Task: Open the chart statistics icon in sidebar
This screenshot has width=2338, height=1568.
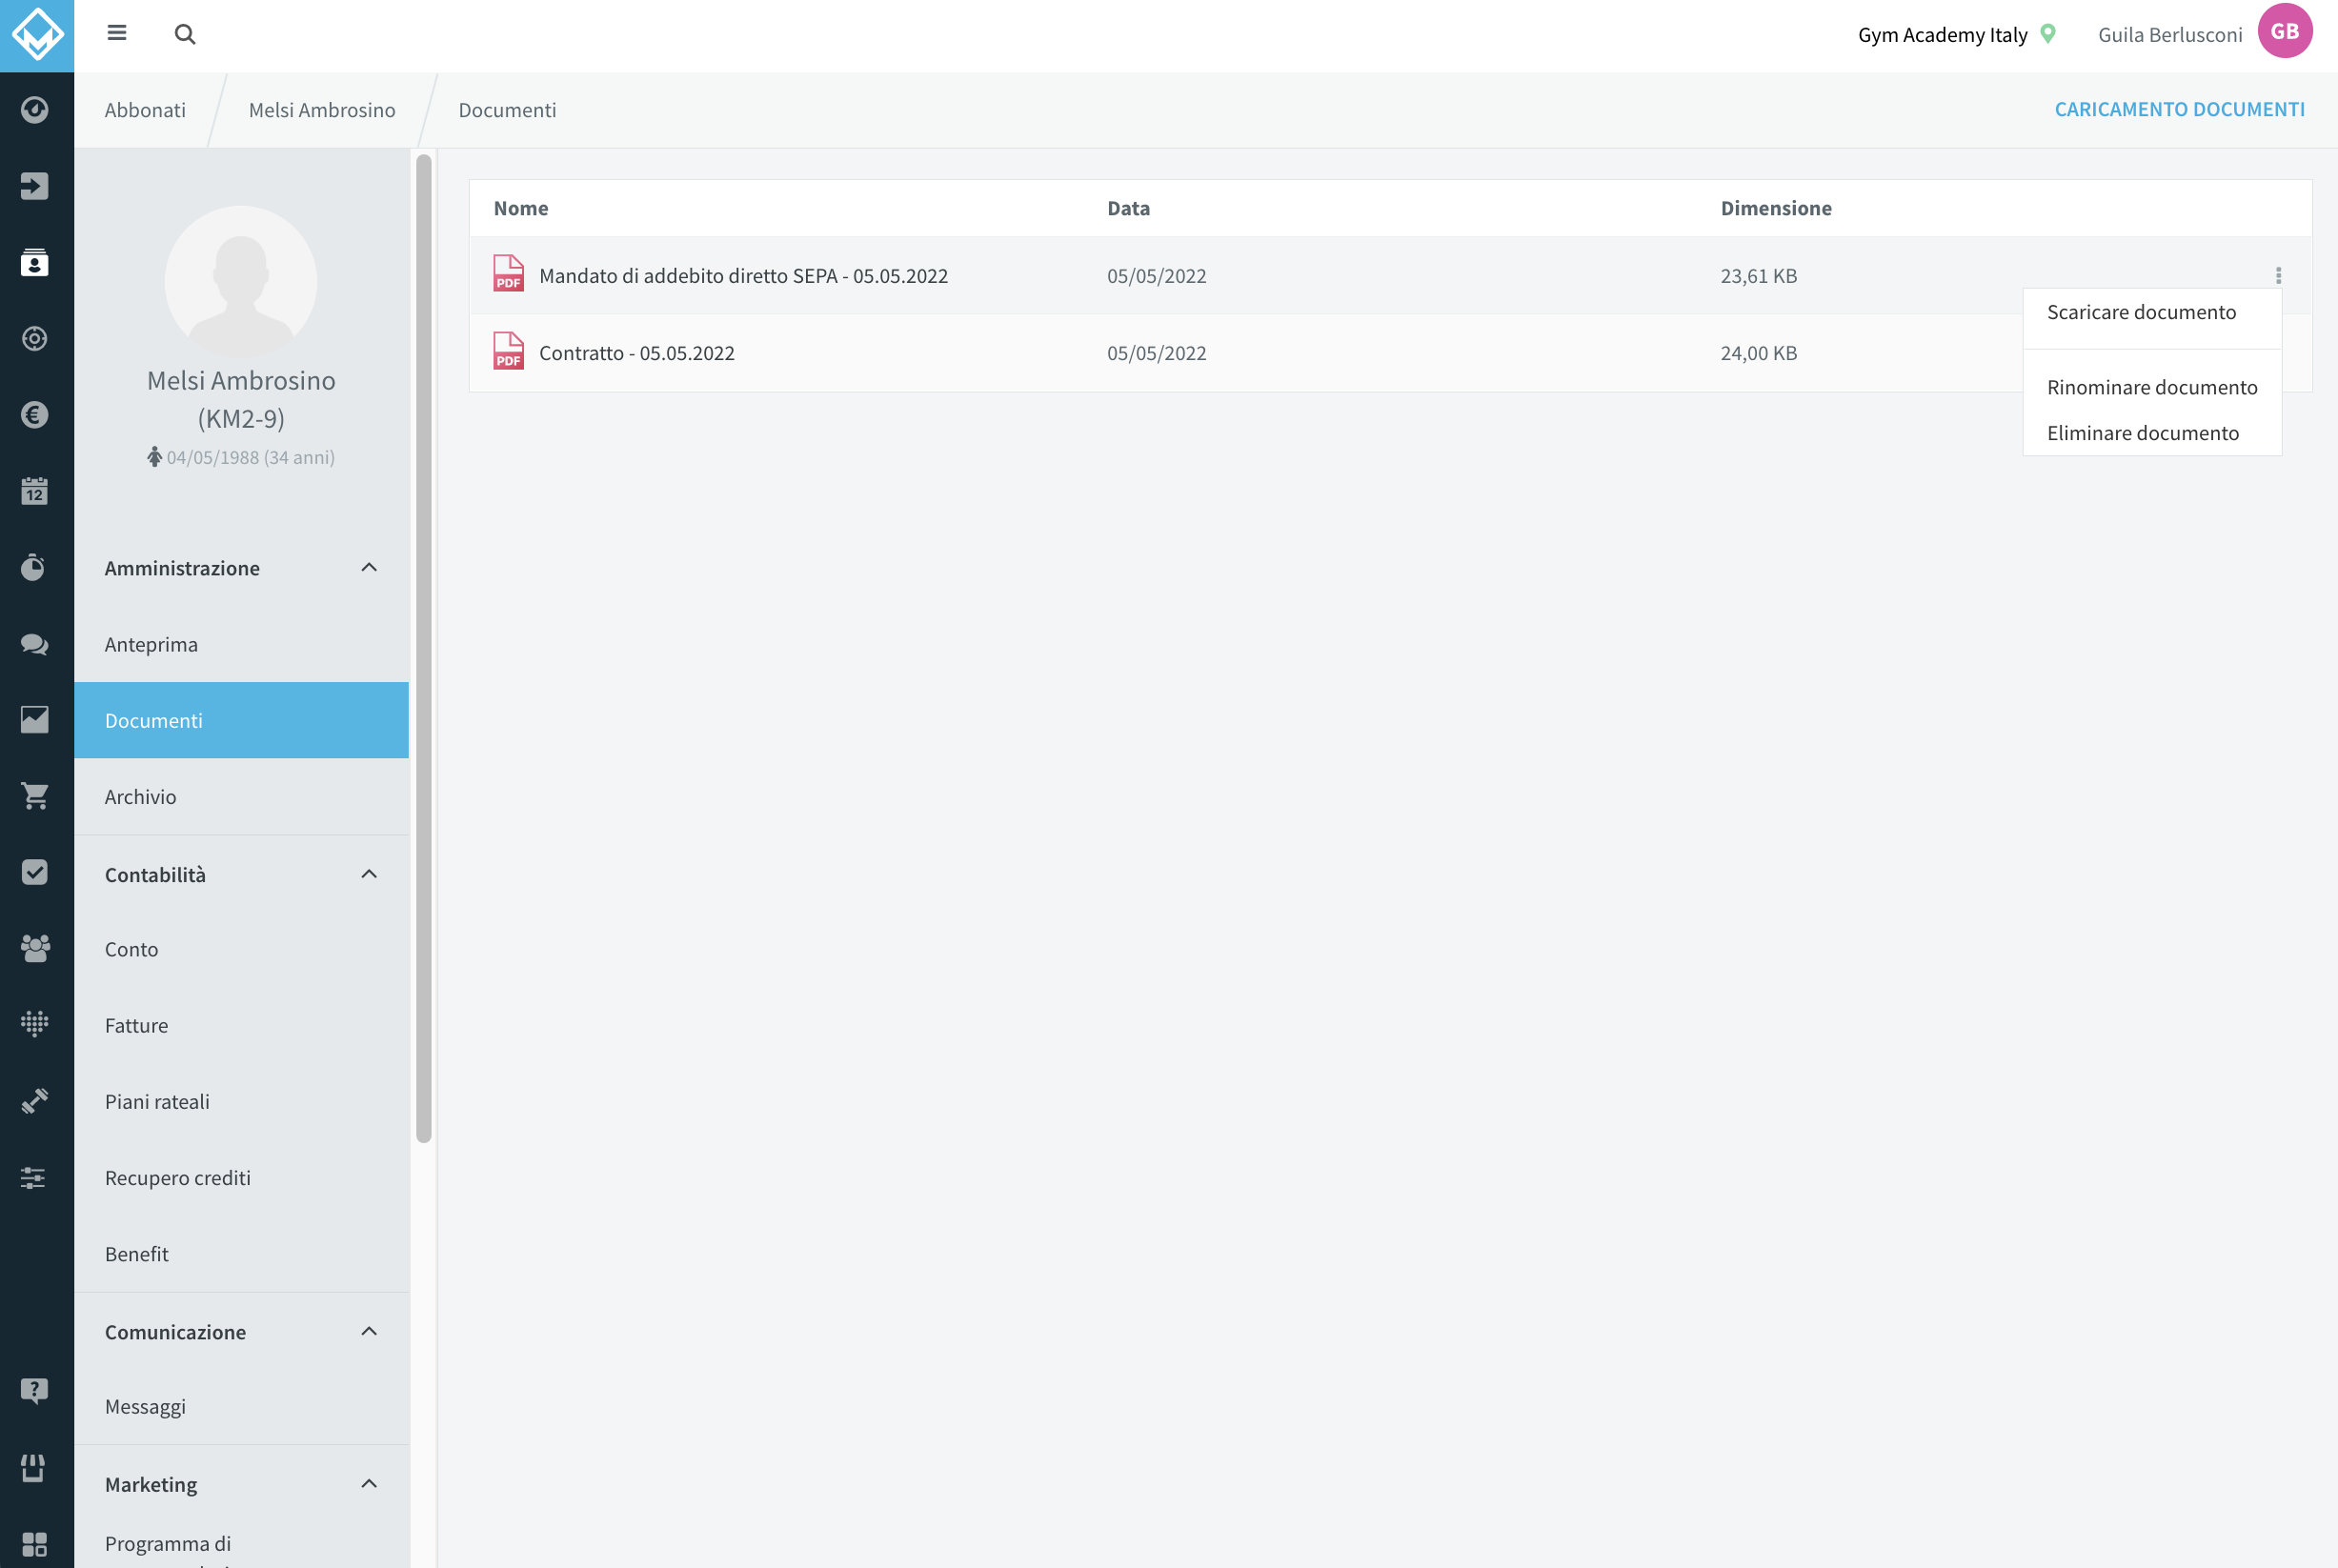Action: coord(35,720)
